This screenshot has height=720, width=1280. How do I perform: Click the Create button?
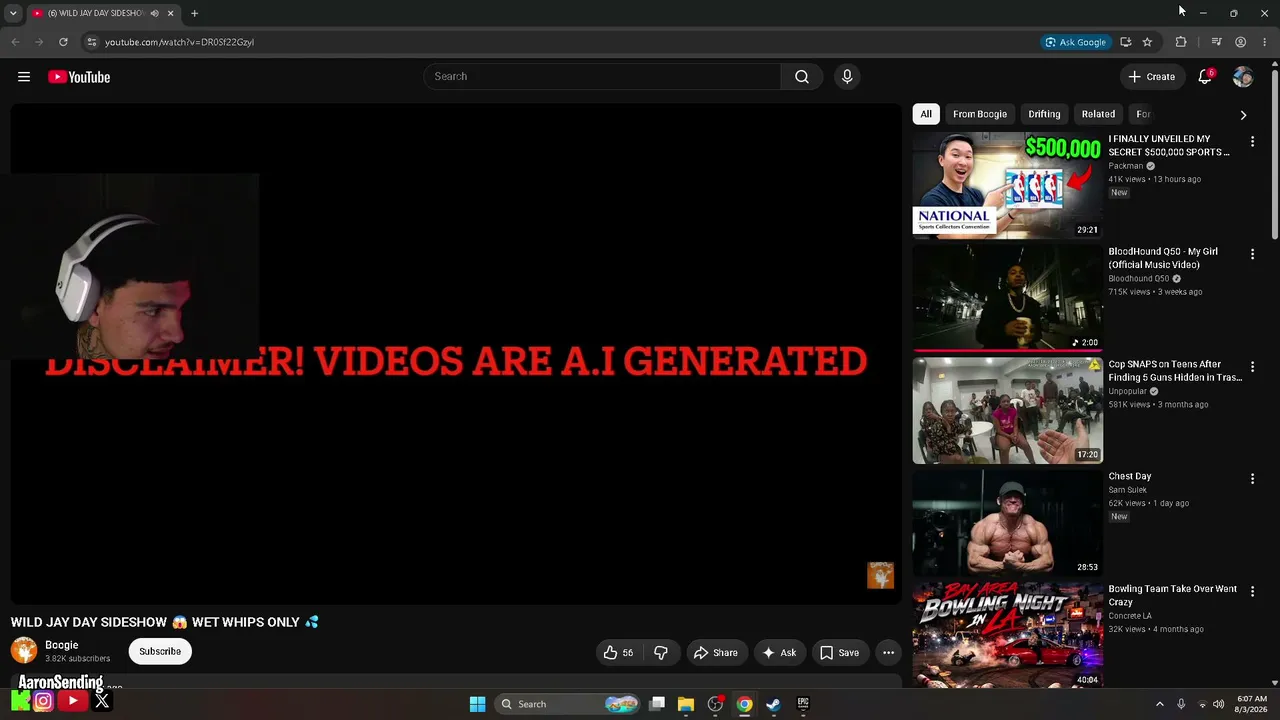[1152, 77]
